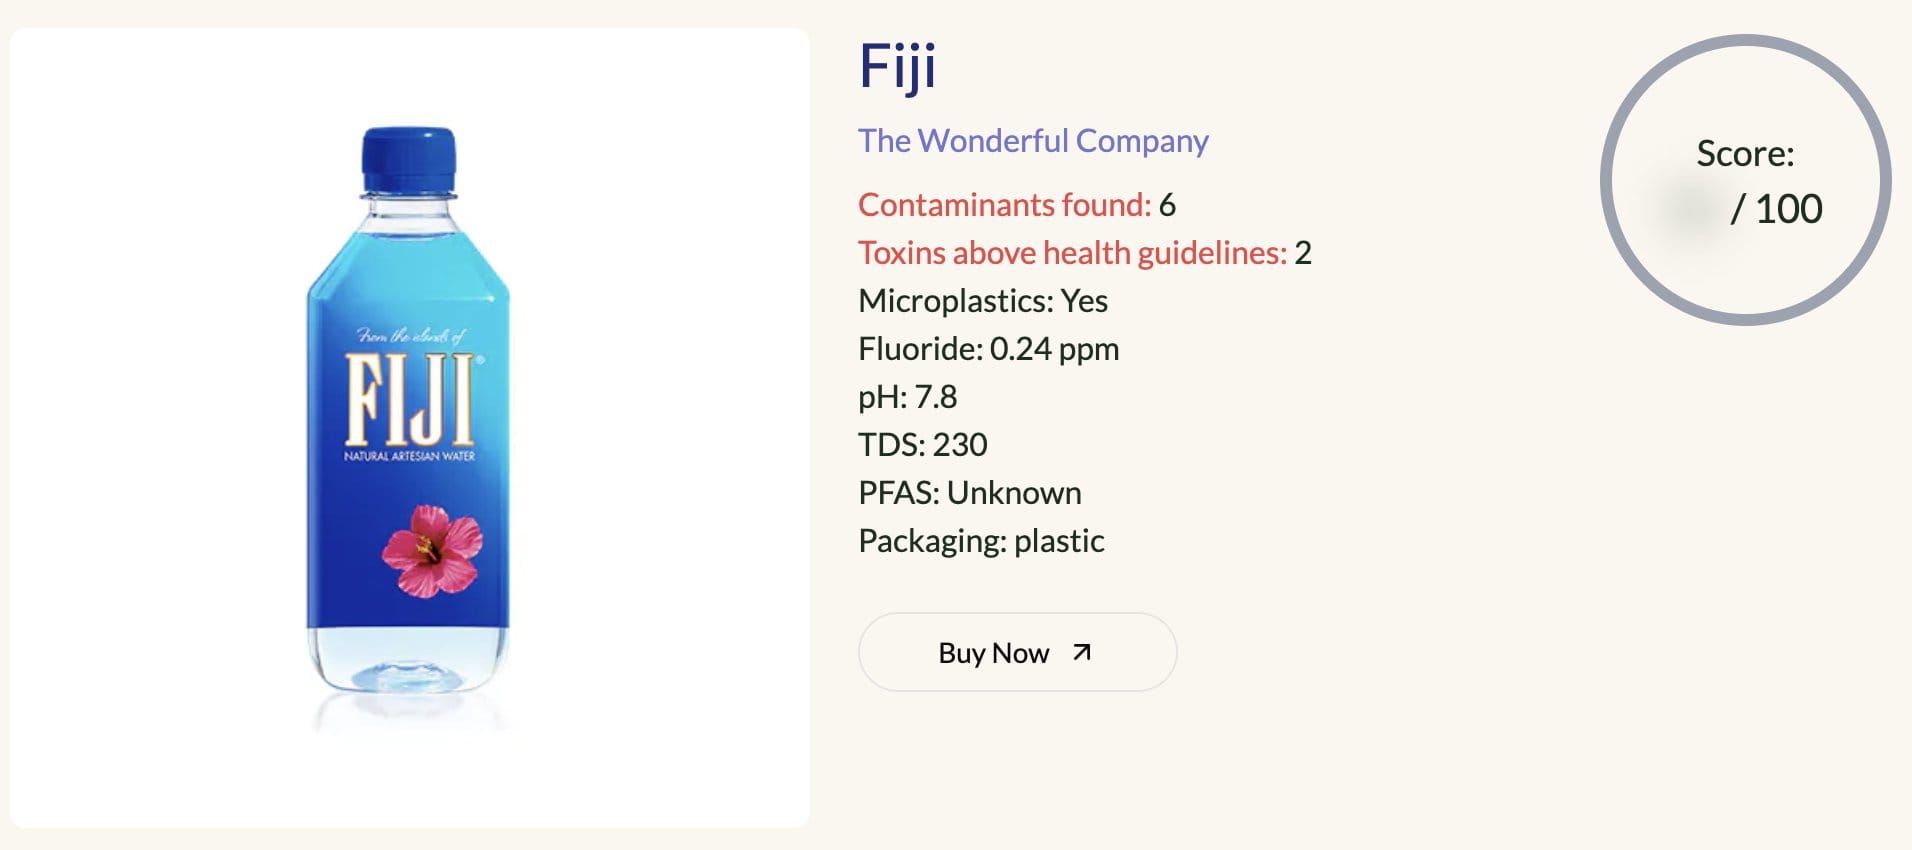The image size is (1912, 850).
Task: Click the 'Microplastics: Yes' line
Action: point(983,301)
